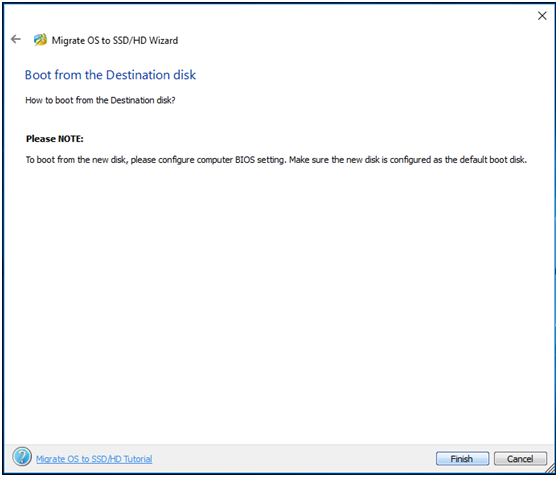Open help via the blue question-mark icon
The height and width of the screenshot is (477, 558).
coord(22,457)
